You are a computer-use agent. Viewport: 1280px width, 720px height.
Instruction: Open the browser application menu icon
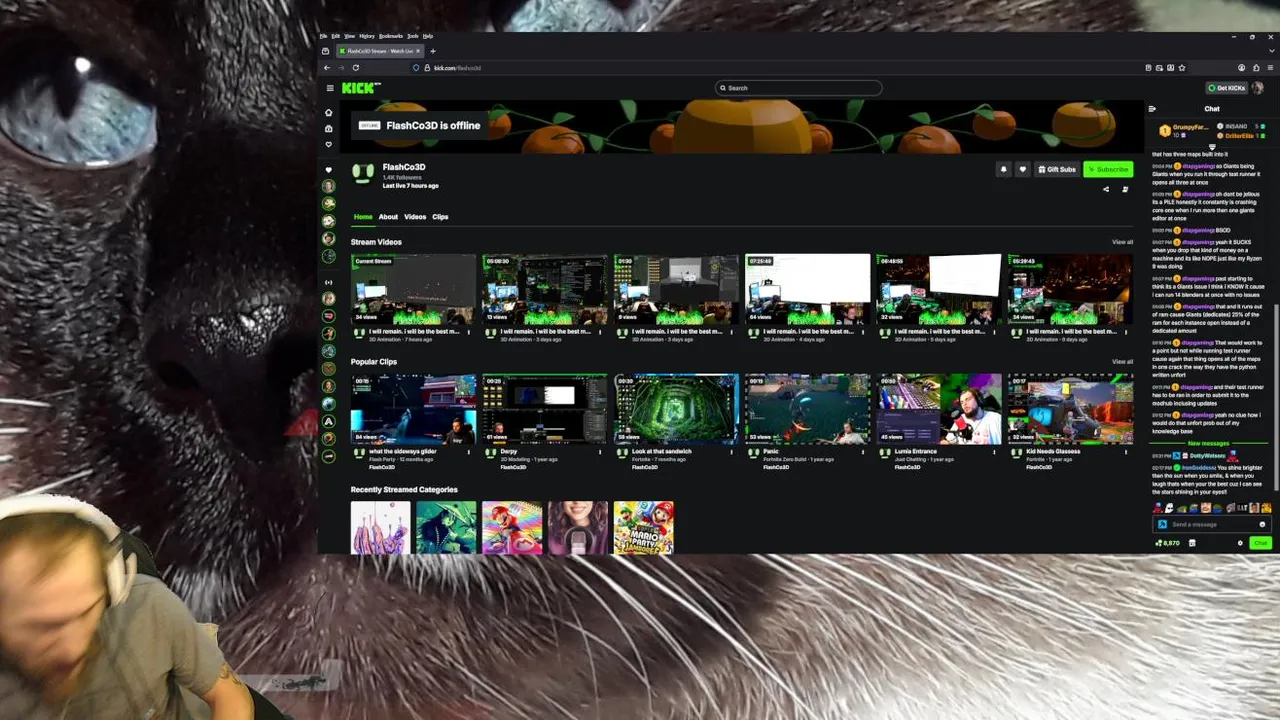coord(1268,68)
